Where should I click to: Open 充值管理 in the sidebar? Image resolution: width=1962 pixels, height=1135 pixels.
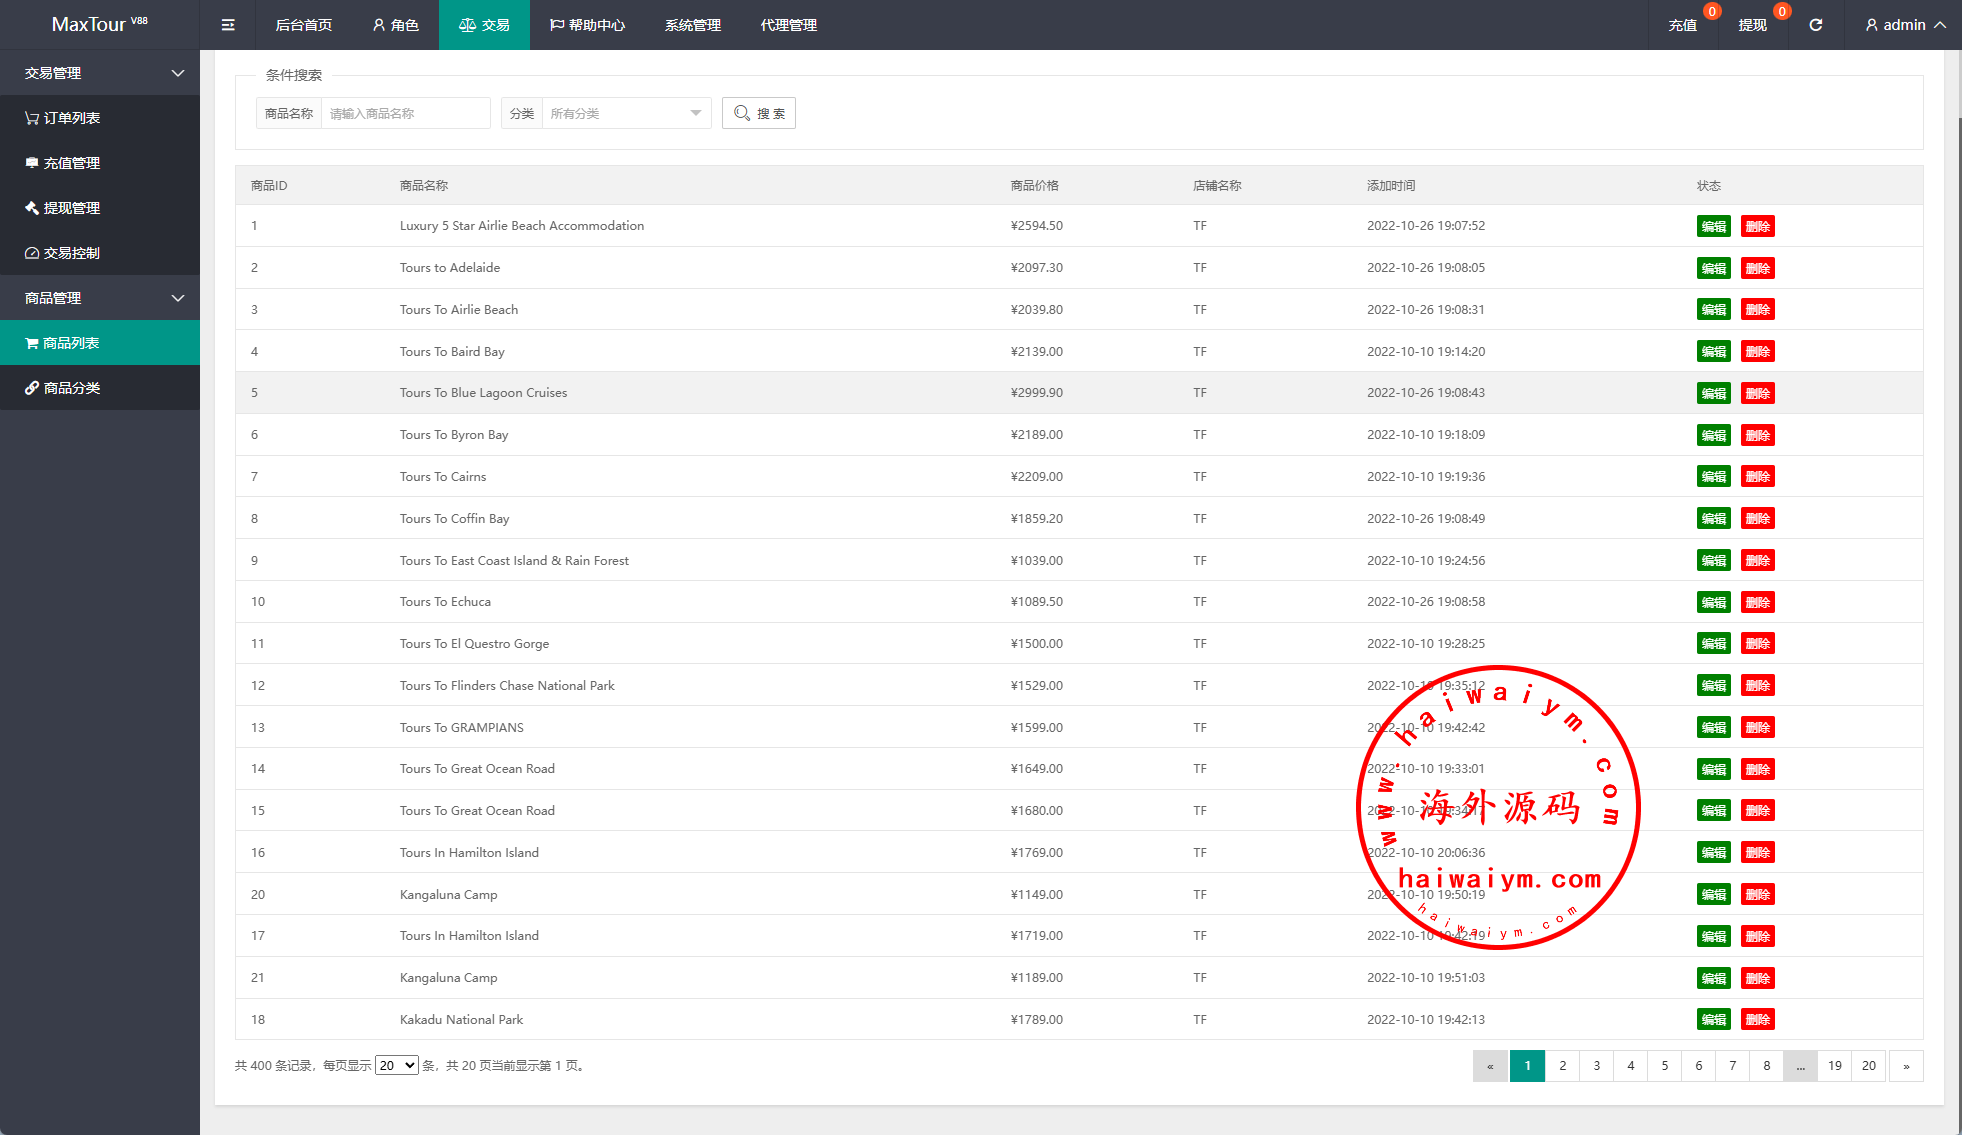tap(70, 163)
